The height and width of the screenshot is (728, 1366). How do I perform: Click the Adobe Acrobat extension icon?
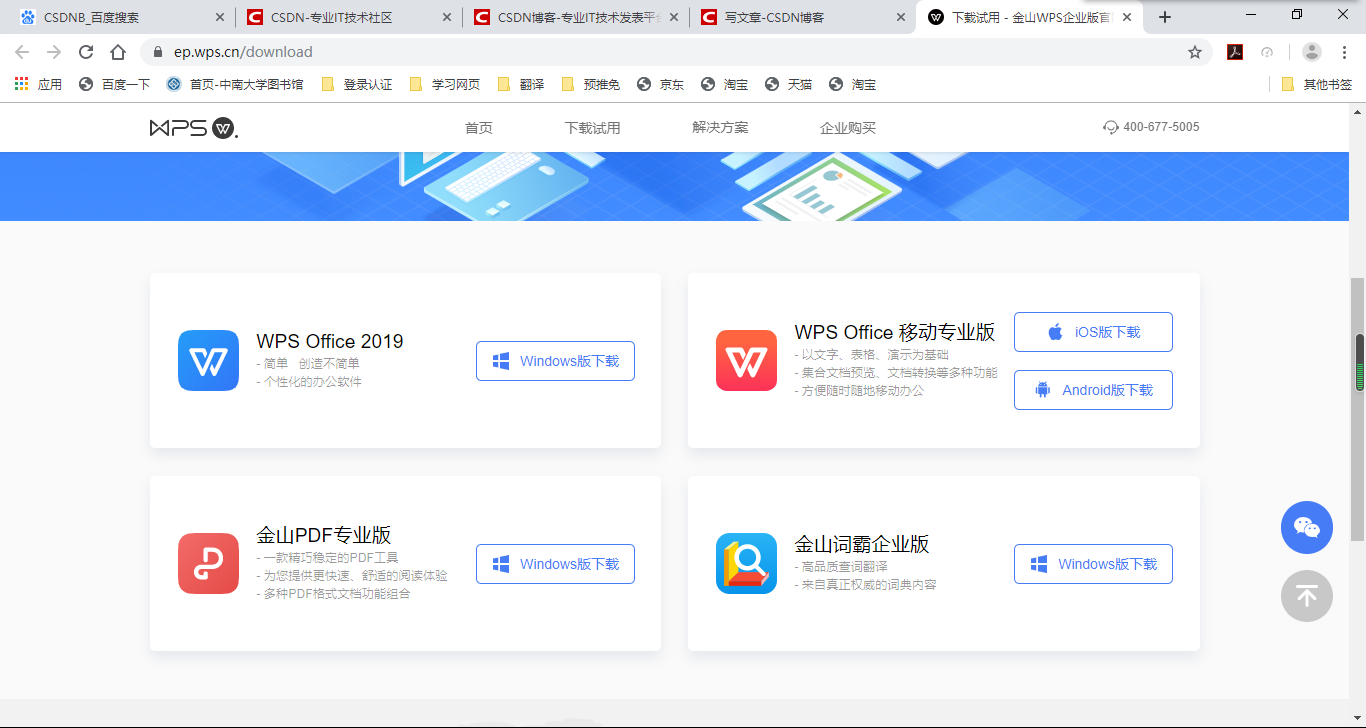tap(1235, 52)
